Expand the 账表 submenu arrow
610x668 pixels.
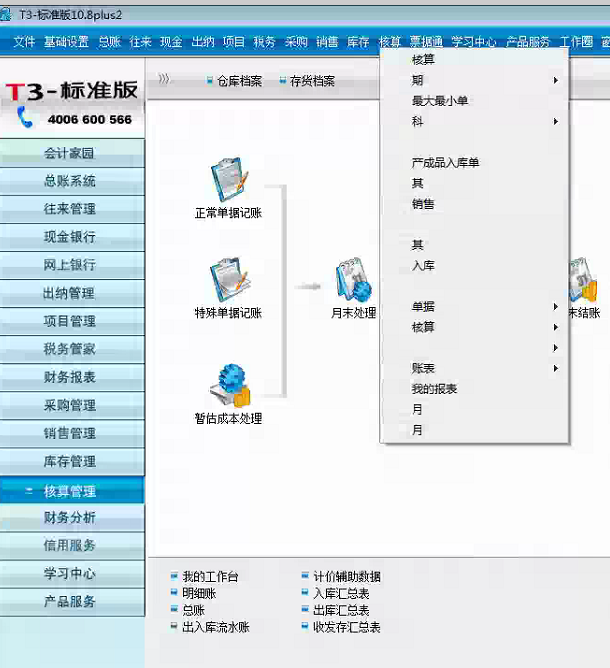pyautogui.click(x=555, y=368)
